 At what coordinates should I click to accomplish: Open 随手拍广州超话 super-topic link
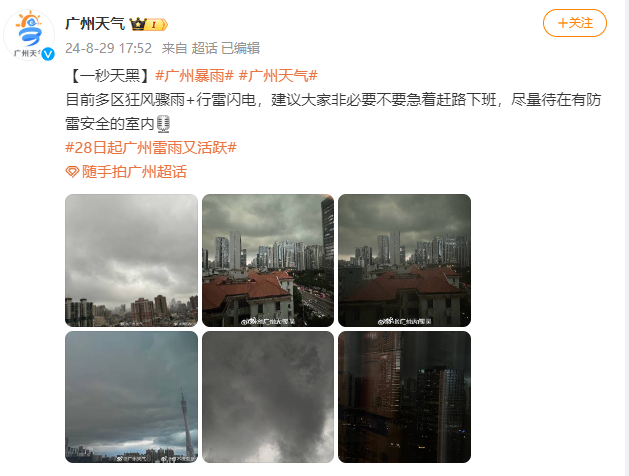pos(134,172)
